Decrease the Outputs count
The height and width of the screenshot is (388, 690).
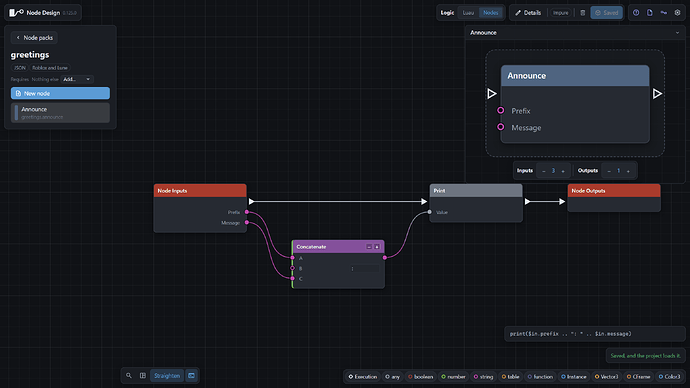coord(609,171)
